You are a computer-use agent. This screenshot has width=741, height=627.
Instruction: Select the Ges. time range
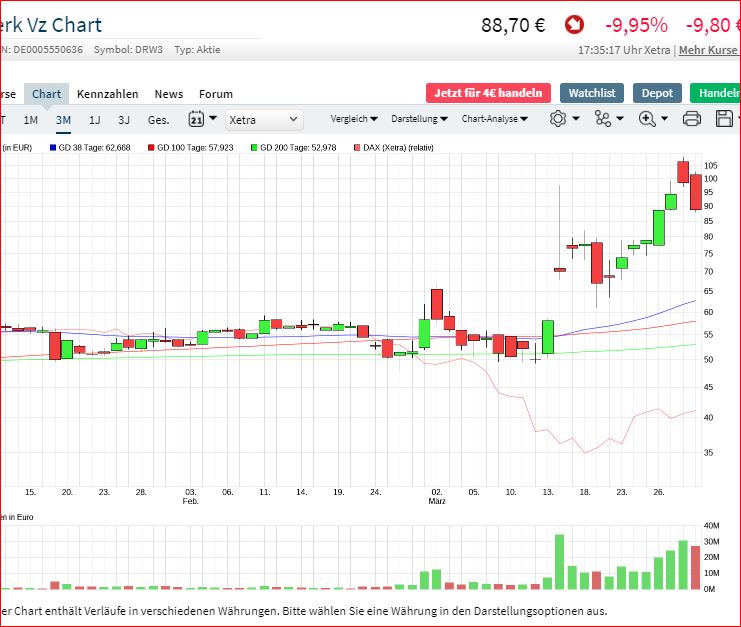click(158, 120)
